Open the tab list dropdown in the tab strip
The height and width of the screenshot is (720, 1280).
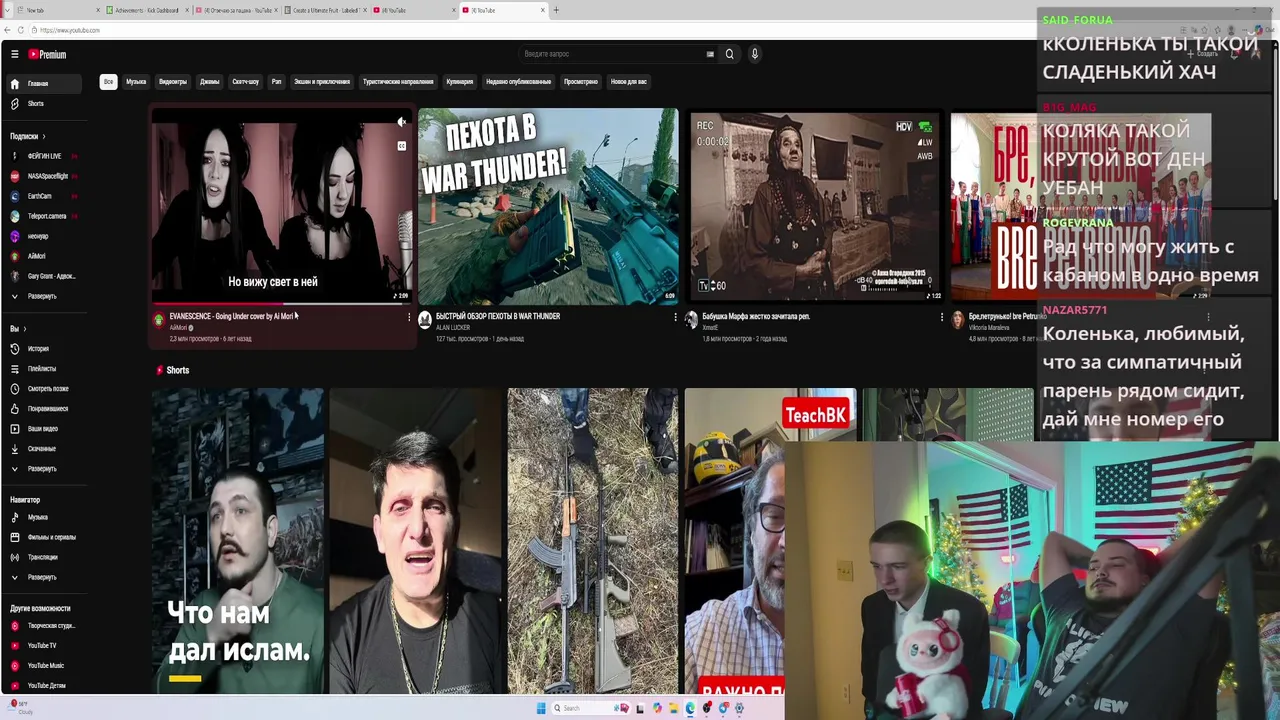[8, 10]
